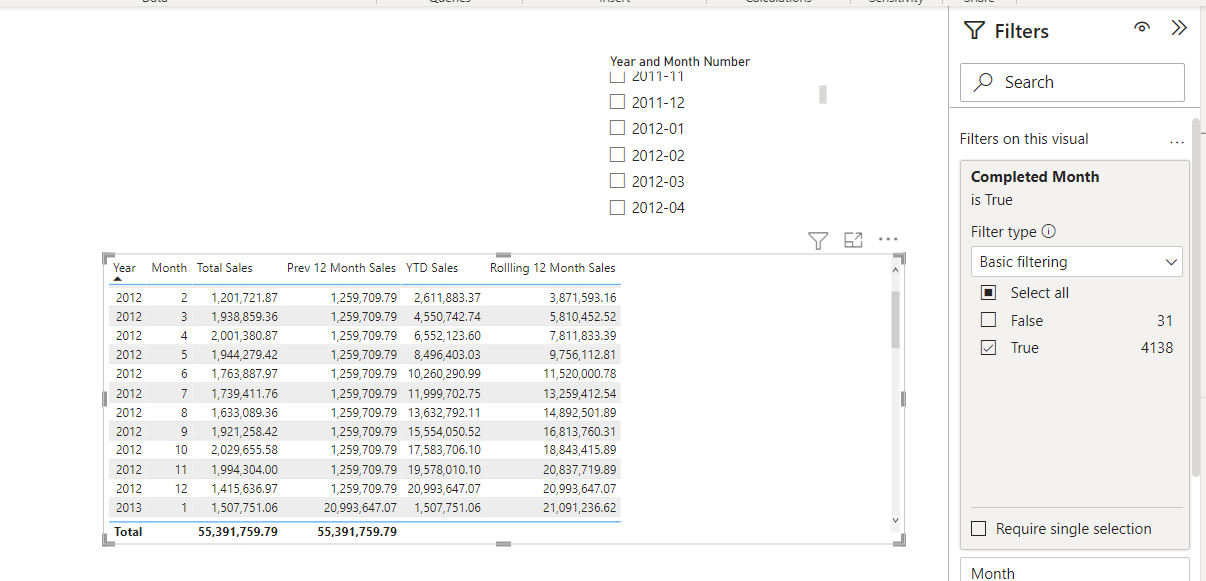Select the Year and Month Number slicer title
Screen dimensions: 1206x581
[x=680, y=61]
